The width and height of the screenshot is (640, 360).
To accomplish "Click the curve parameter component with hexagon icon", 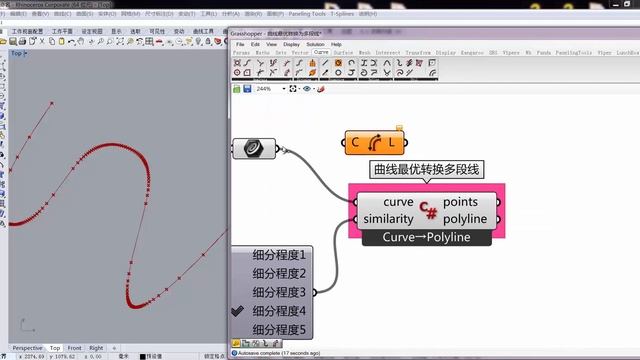I will pyautogui.click(x=254, y=149).
